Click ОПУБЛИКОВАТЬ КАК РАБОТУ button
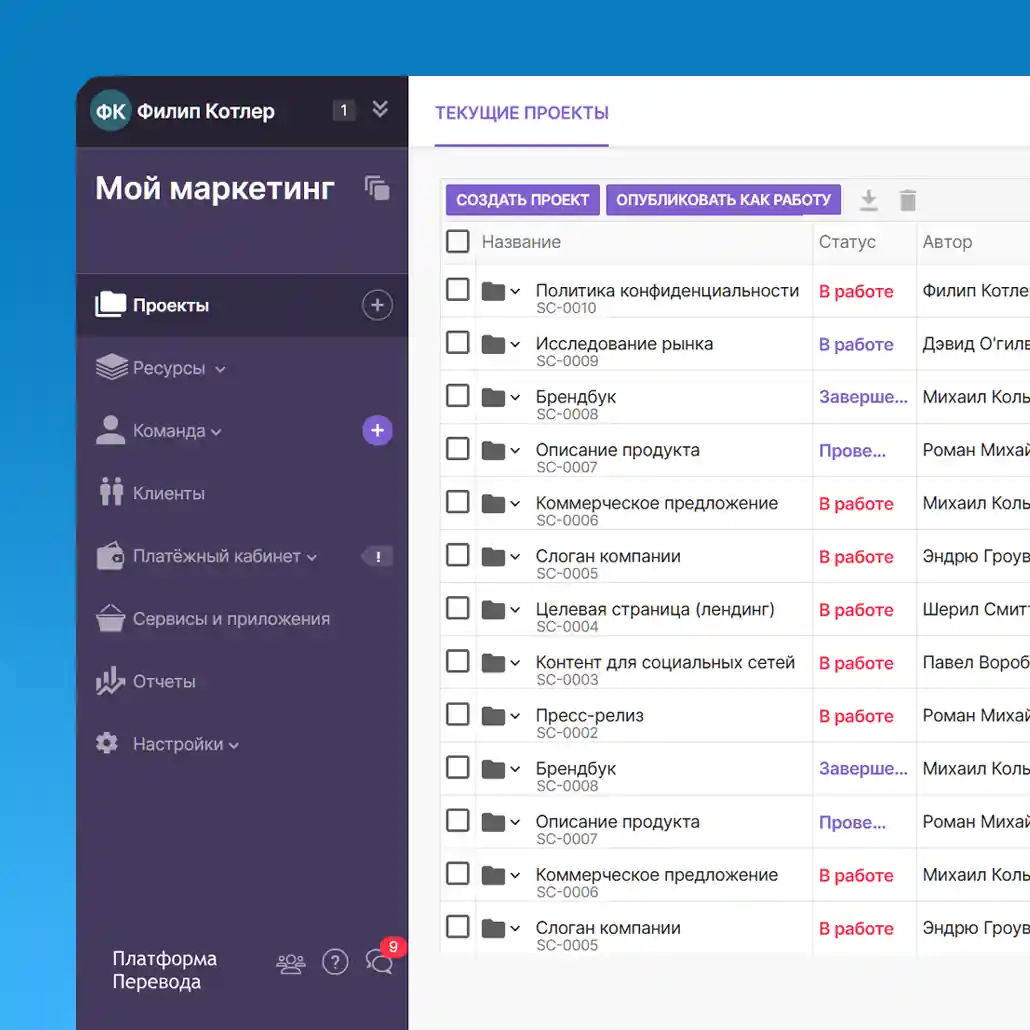Viewport: 1030px width, 1030px height. tap(723, 199)
